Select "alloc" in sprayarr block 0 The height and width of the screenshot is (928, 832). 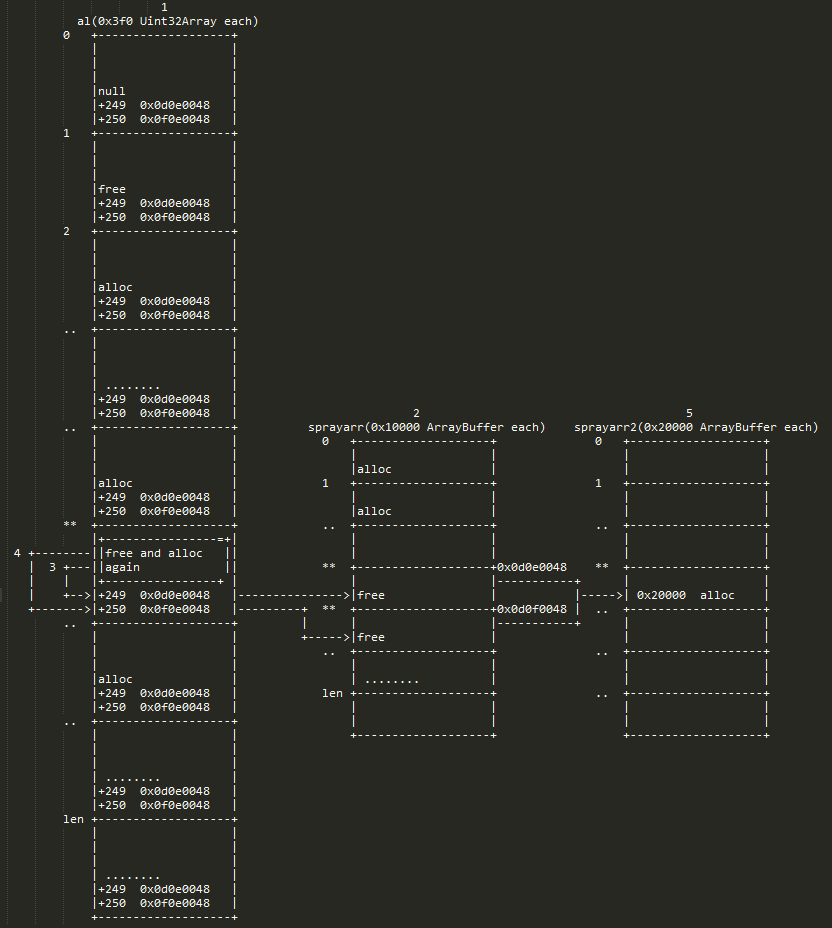click(x=374, y=469)
